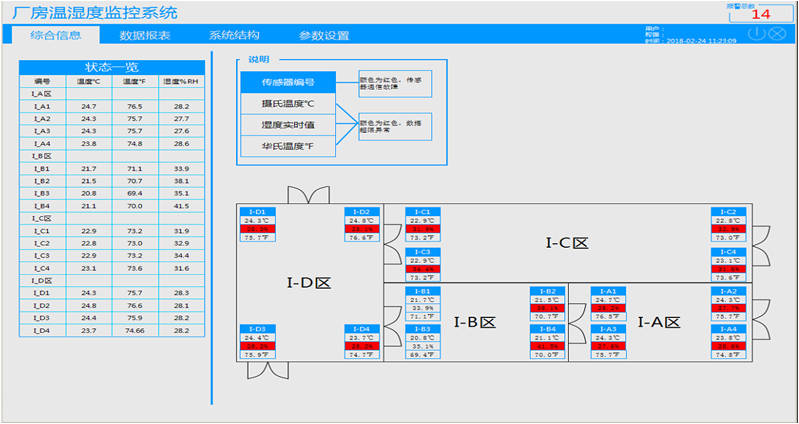The image size is (799, 424).
Task: Select sensor I-B1 header on floor plan
Action: 423,291
